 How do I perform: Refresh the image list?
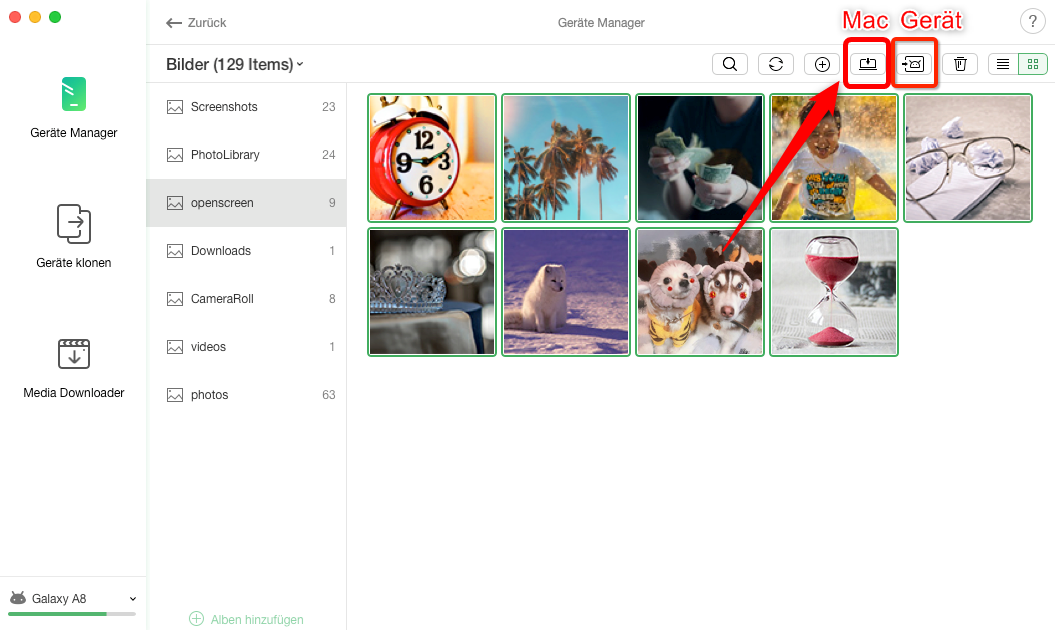pos(776,64)
